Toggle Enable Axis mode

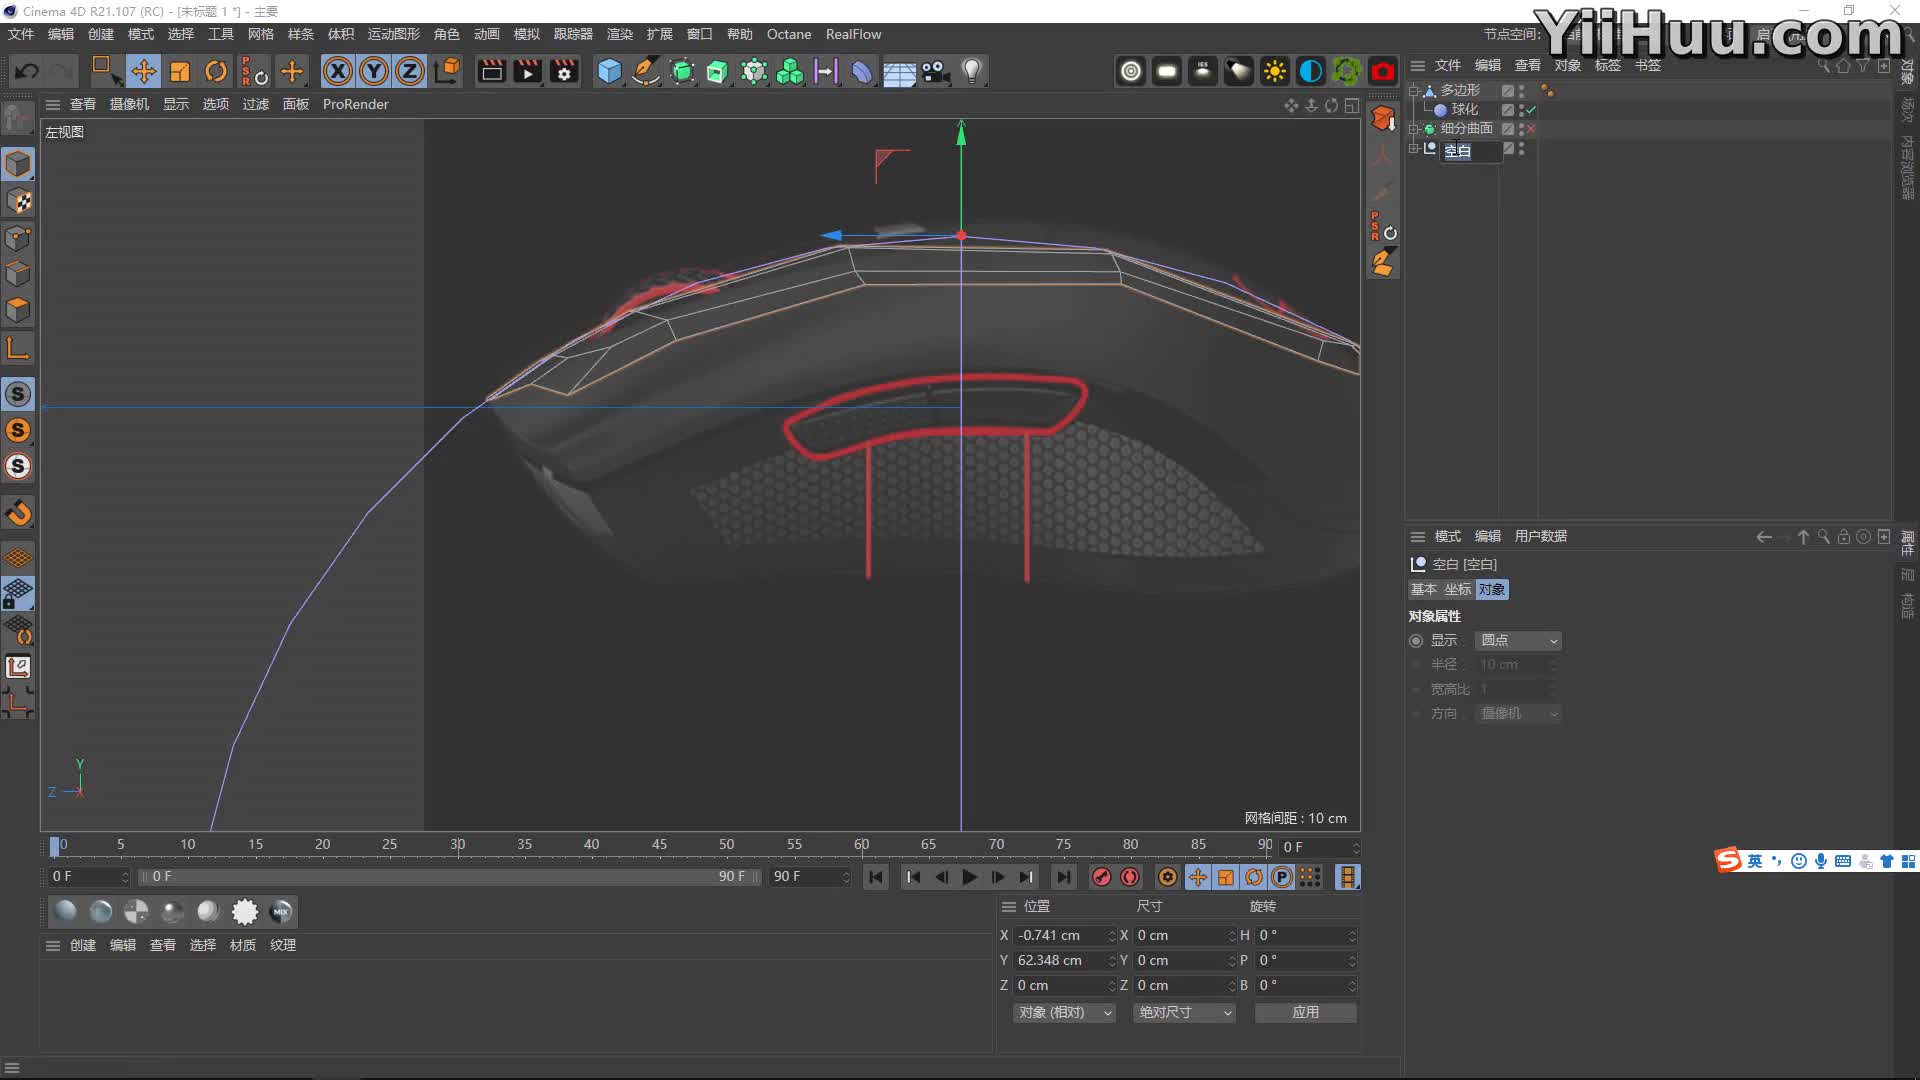pyautogui.click(x=18, y=348)
